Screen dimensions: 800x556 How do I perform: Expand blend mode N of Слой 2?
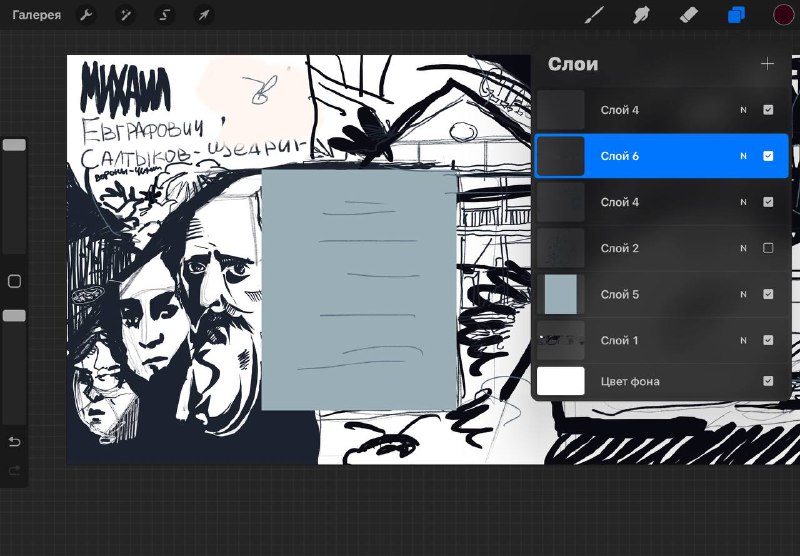coord(743,248)
